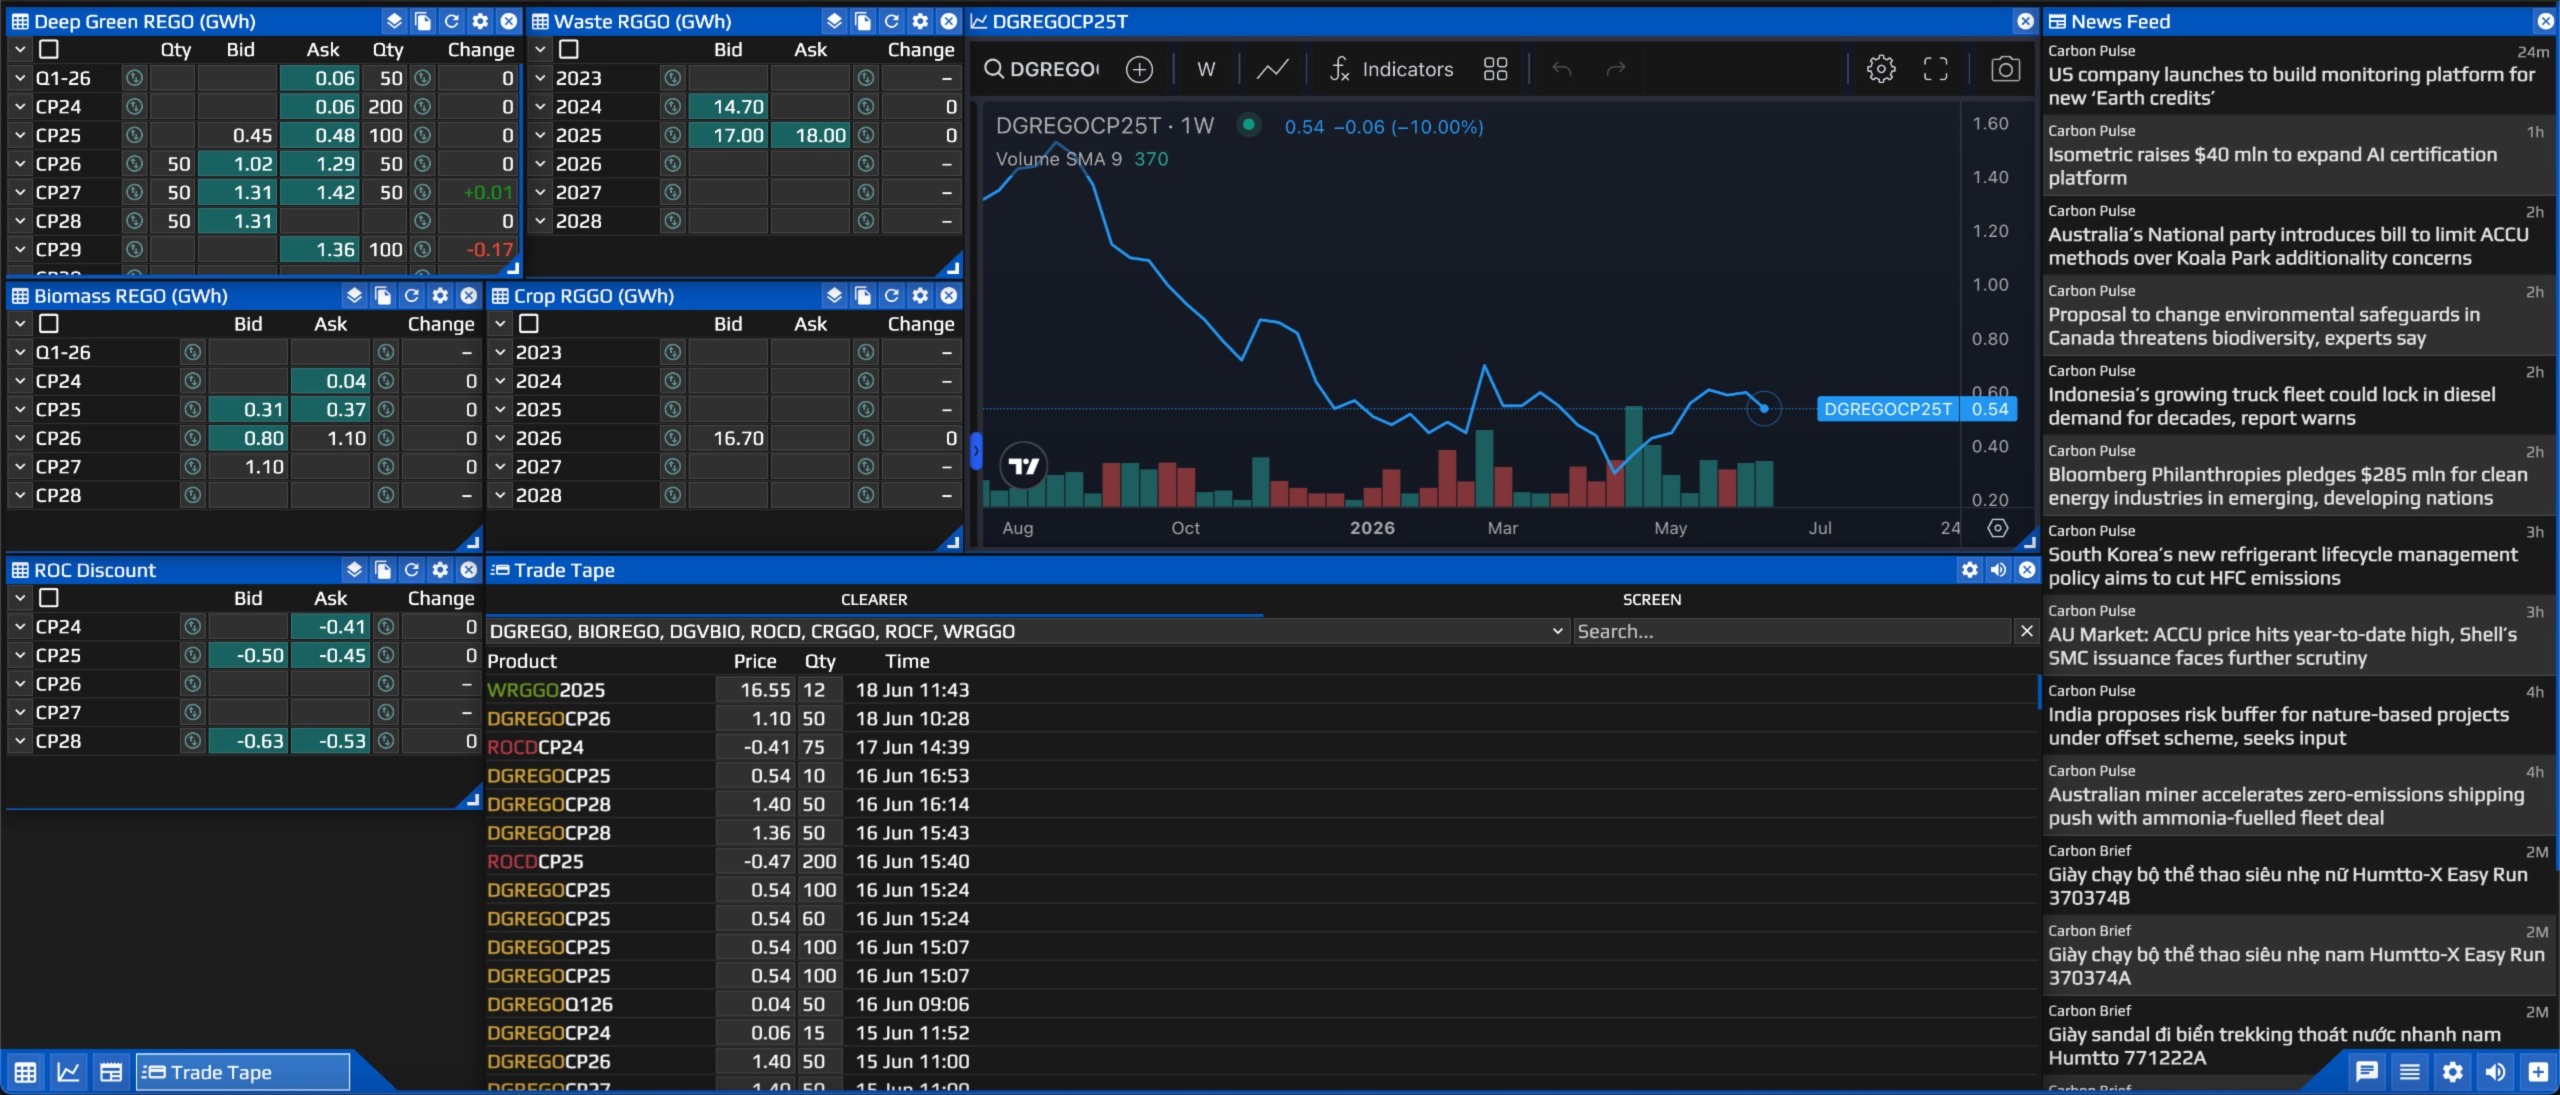This screenshot has width=2560, height=1095.
Task: Click 2025 ask 18.00 in Waste RGGO
Action: click(810, 135)
